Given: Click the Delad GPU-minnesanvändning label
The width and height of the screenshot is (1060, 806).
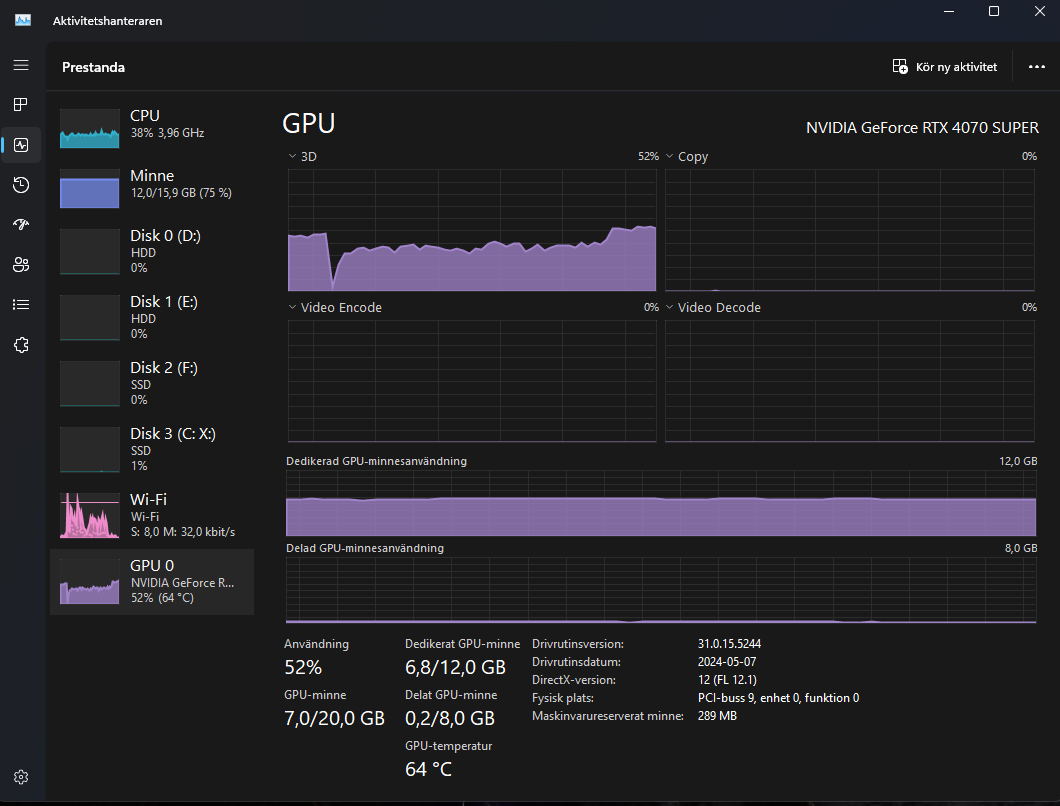Looking at the screenshot, I should [364, 548].
